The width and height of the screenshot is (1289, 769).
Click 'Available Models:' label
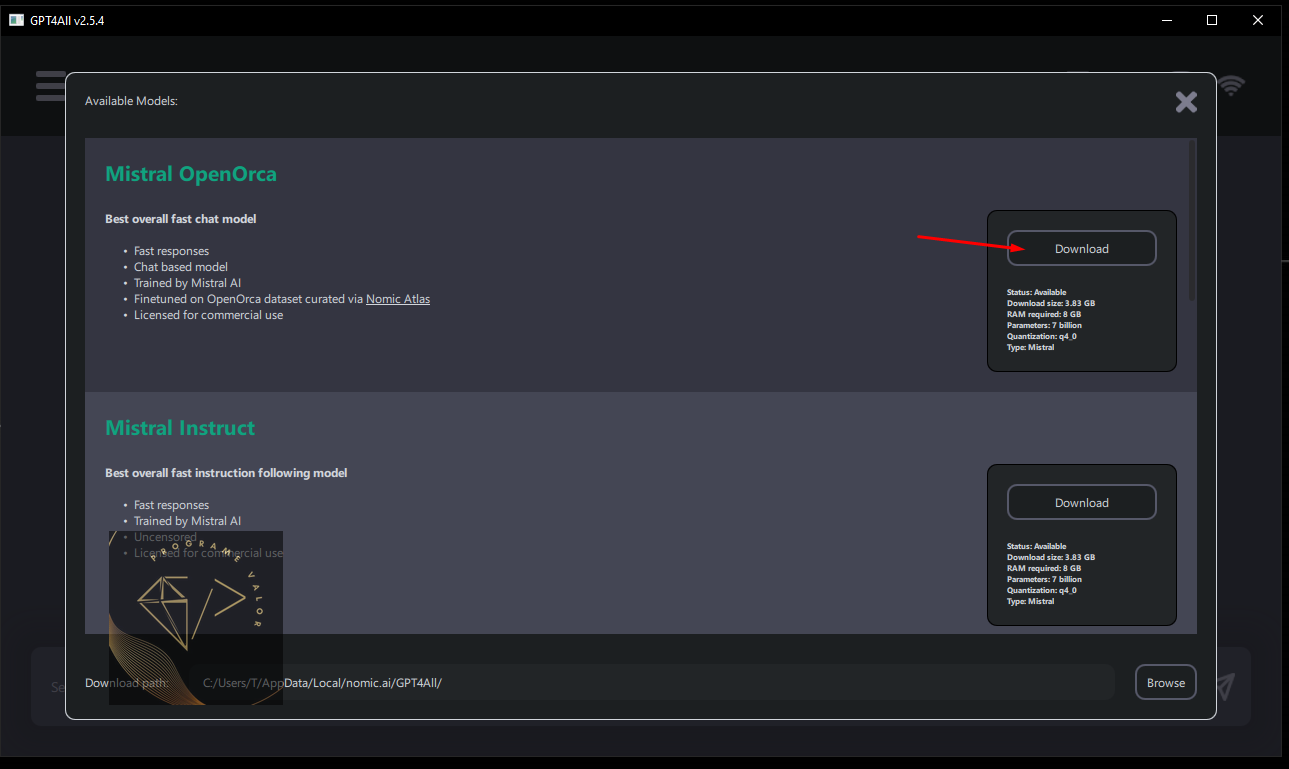click(x=131, y=101)
